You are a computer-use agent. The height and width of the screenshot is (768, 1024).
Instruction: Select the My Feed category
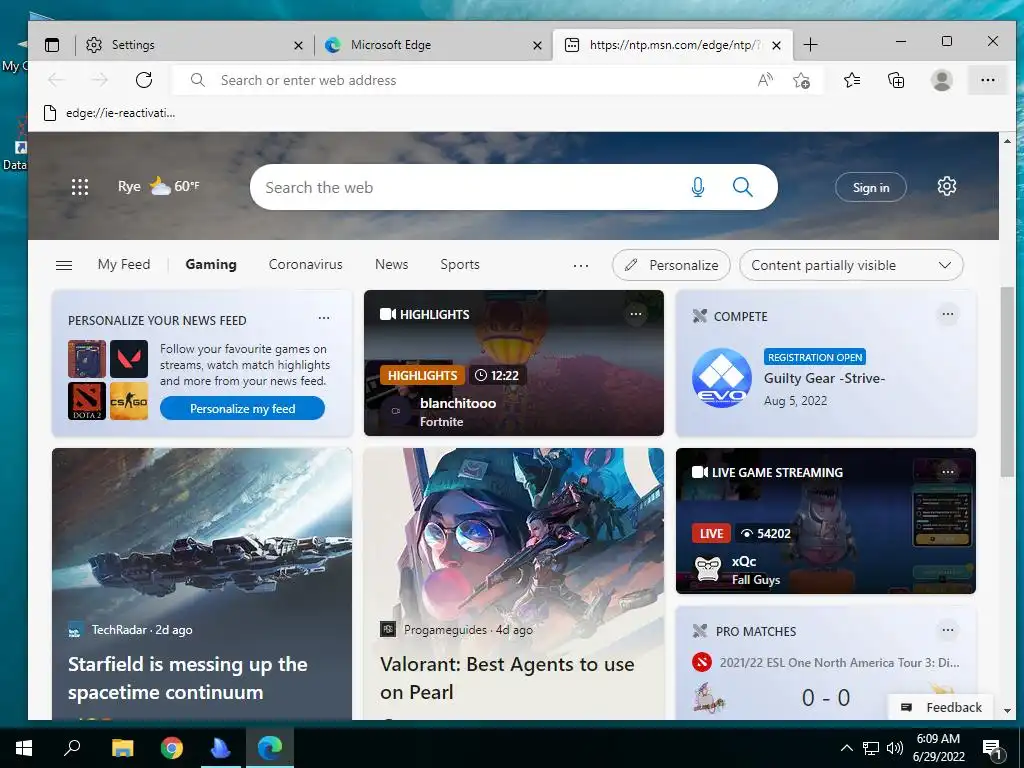point(124,264)
